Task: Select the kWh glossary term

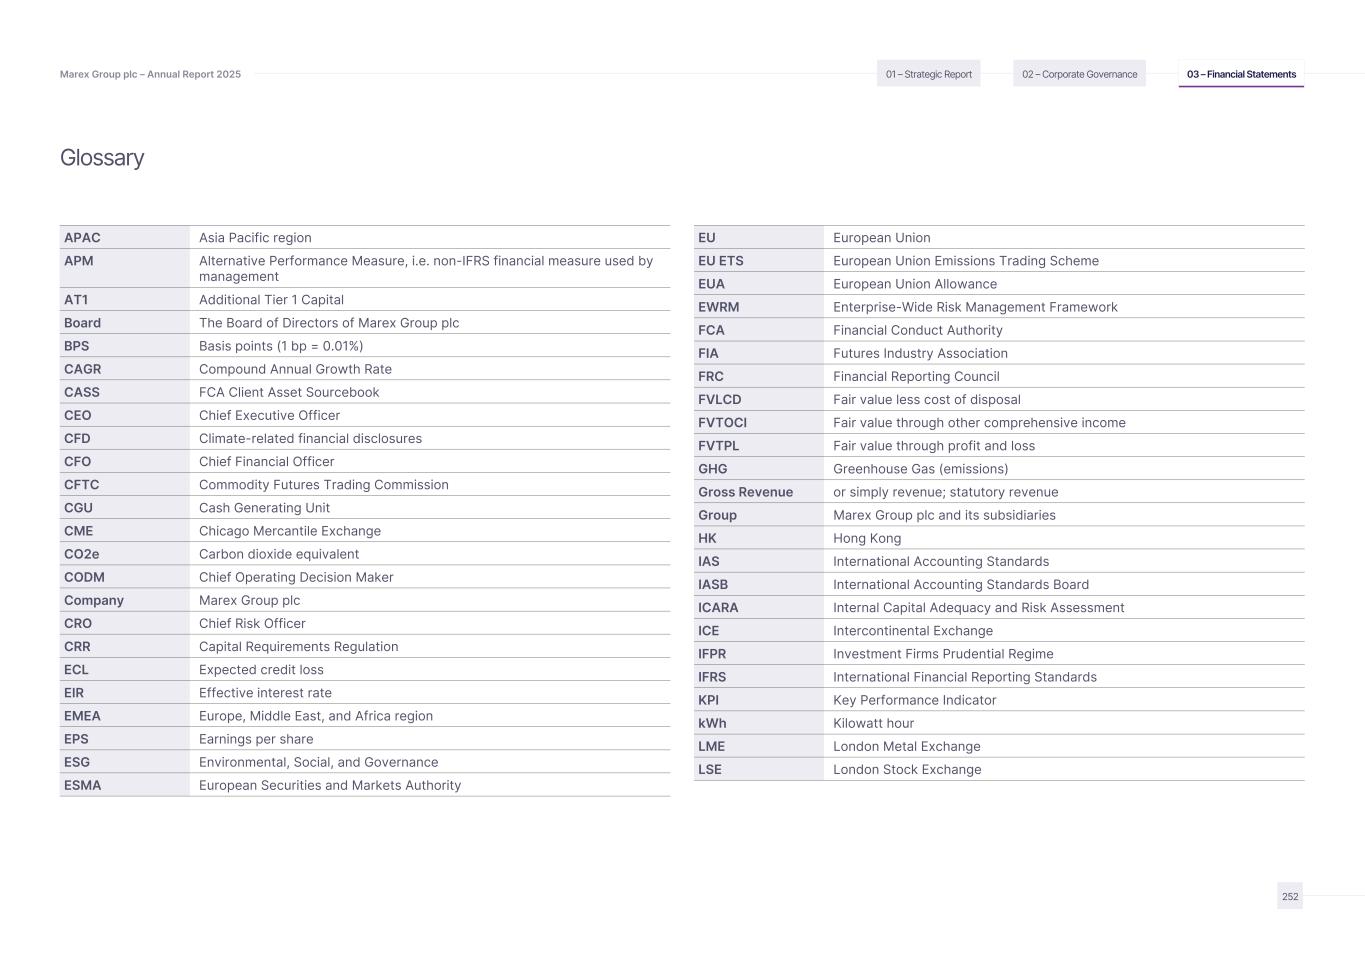Action: (x=712, y=723)
